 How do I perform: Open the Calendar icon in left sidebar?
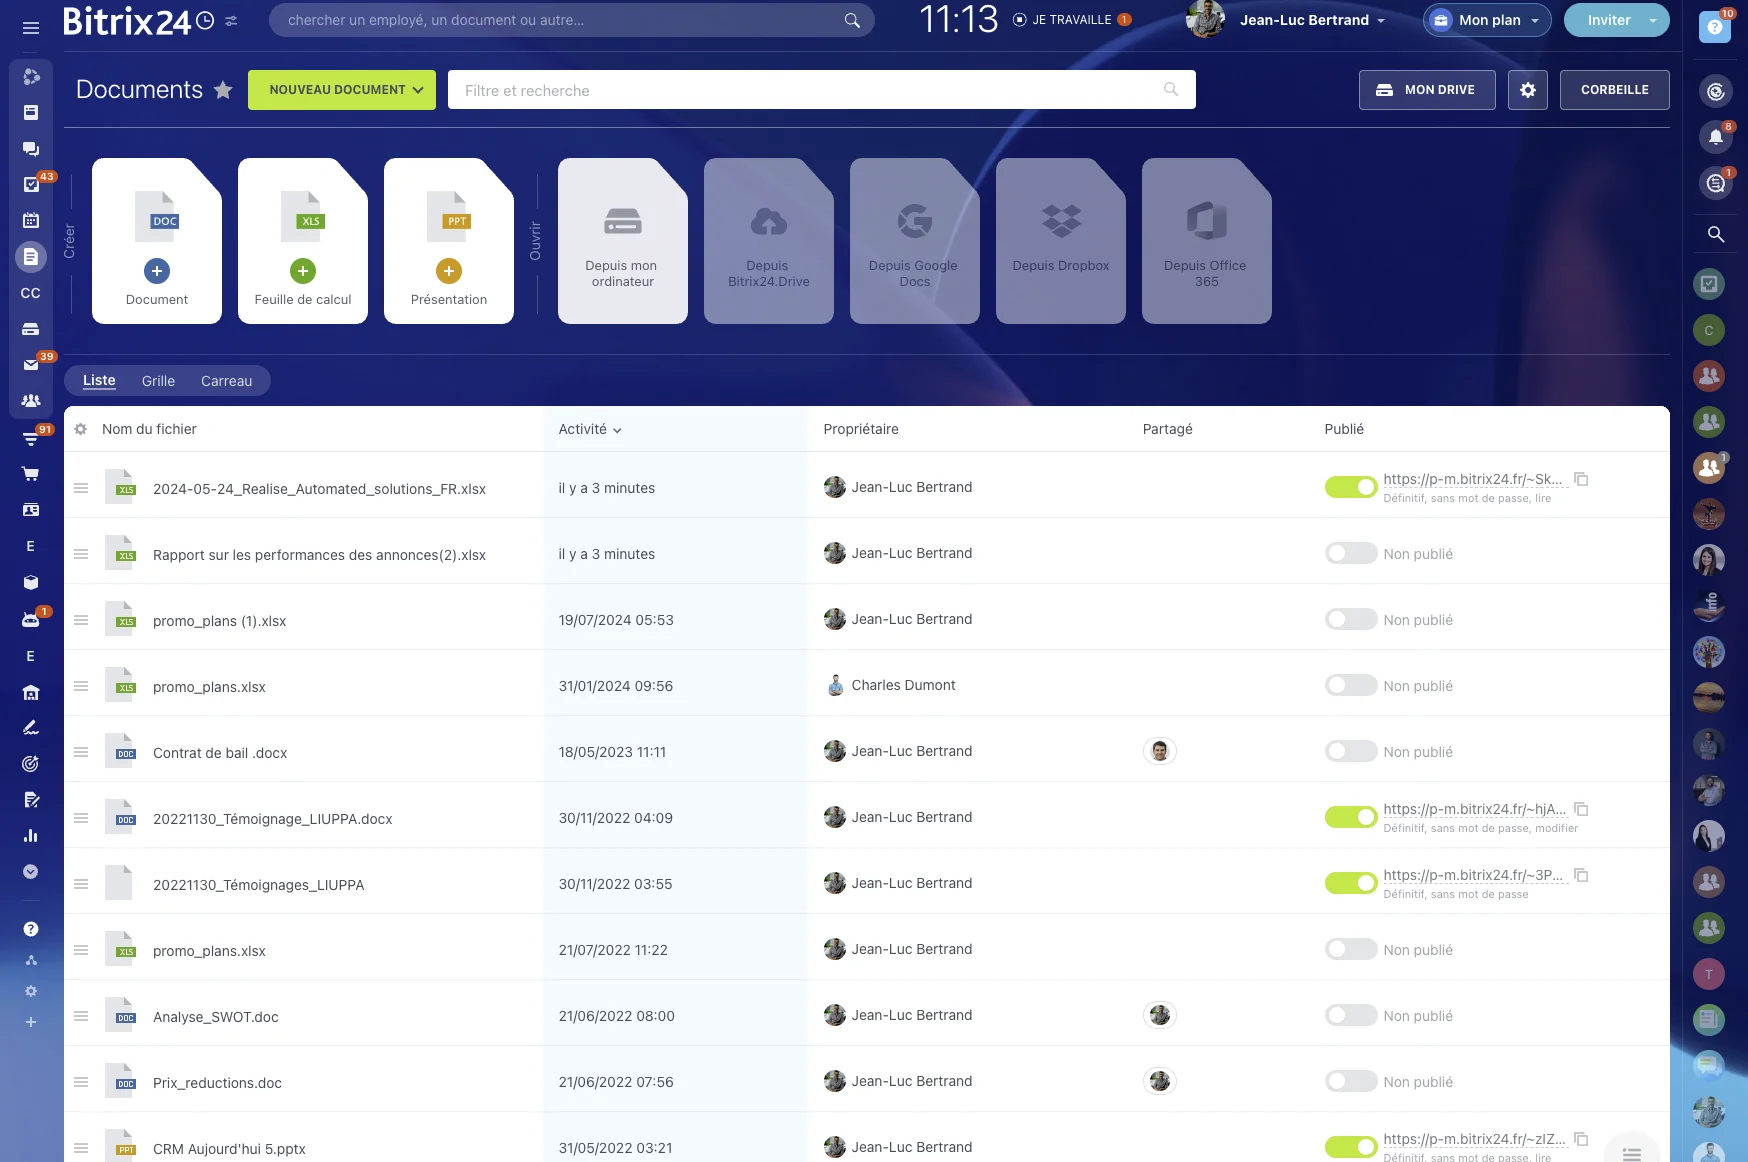(x=31, y=221)
